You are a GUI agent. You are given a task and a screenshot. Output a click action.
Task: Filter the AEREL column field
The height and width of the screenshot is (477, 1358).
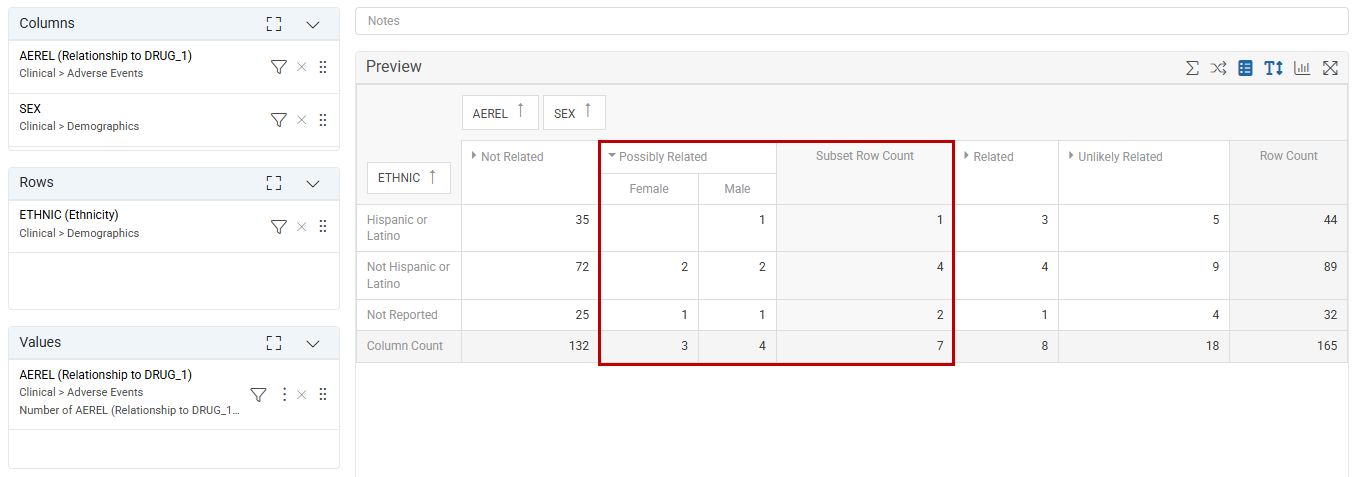(279, 67)
